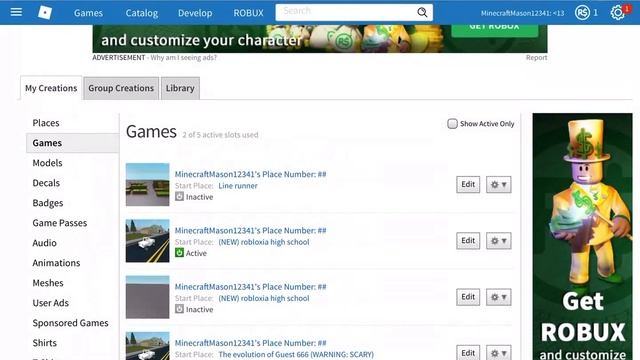Open start place link of the Active game
This screenshot has width=640, height=360.
(264, 242)
